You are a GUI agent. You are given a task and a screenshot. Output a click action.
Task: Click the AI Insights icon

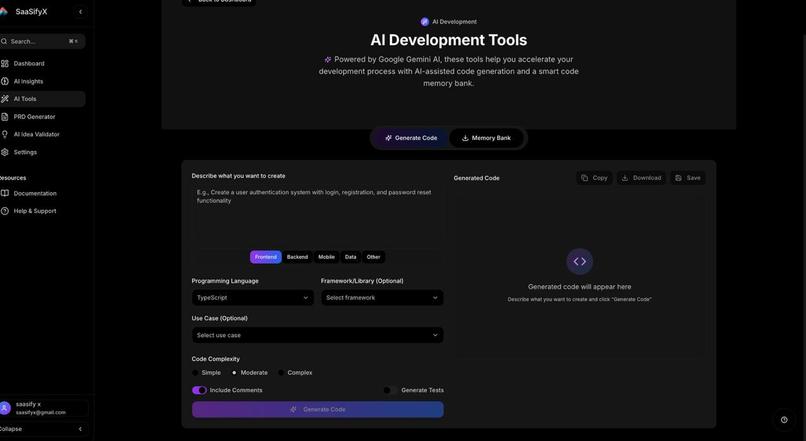point(5,81)
